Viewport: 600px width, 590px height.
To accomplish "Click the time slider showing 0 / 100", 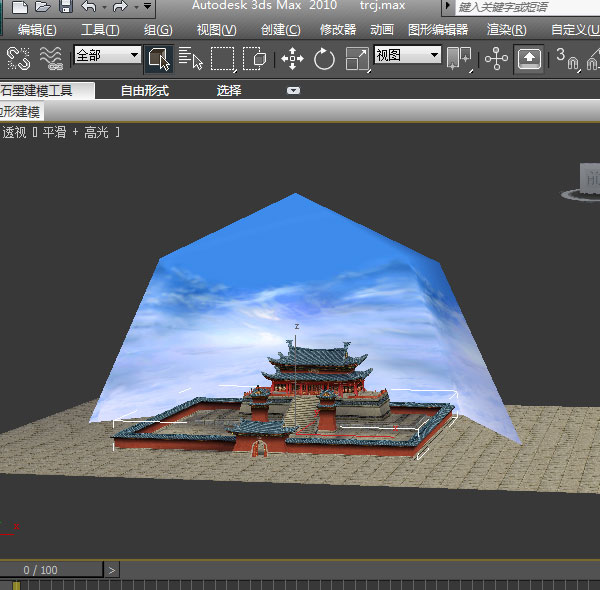I will click(x=51, y=570).
